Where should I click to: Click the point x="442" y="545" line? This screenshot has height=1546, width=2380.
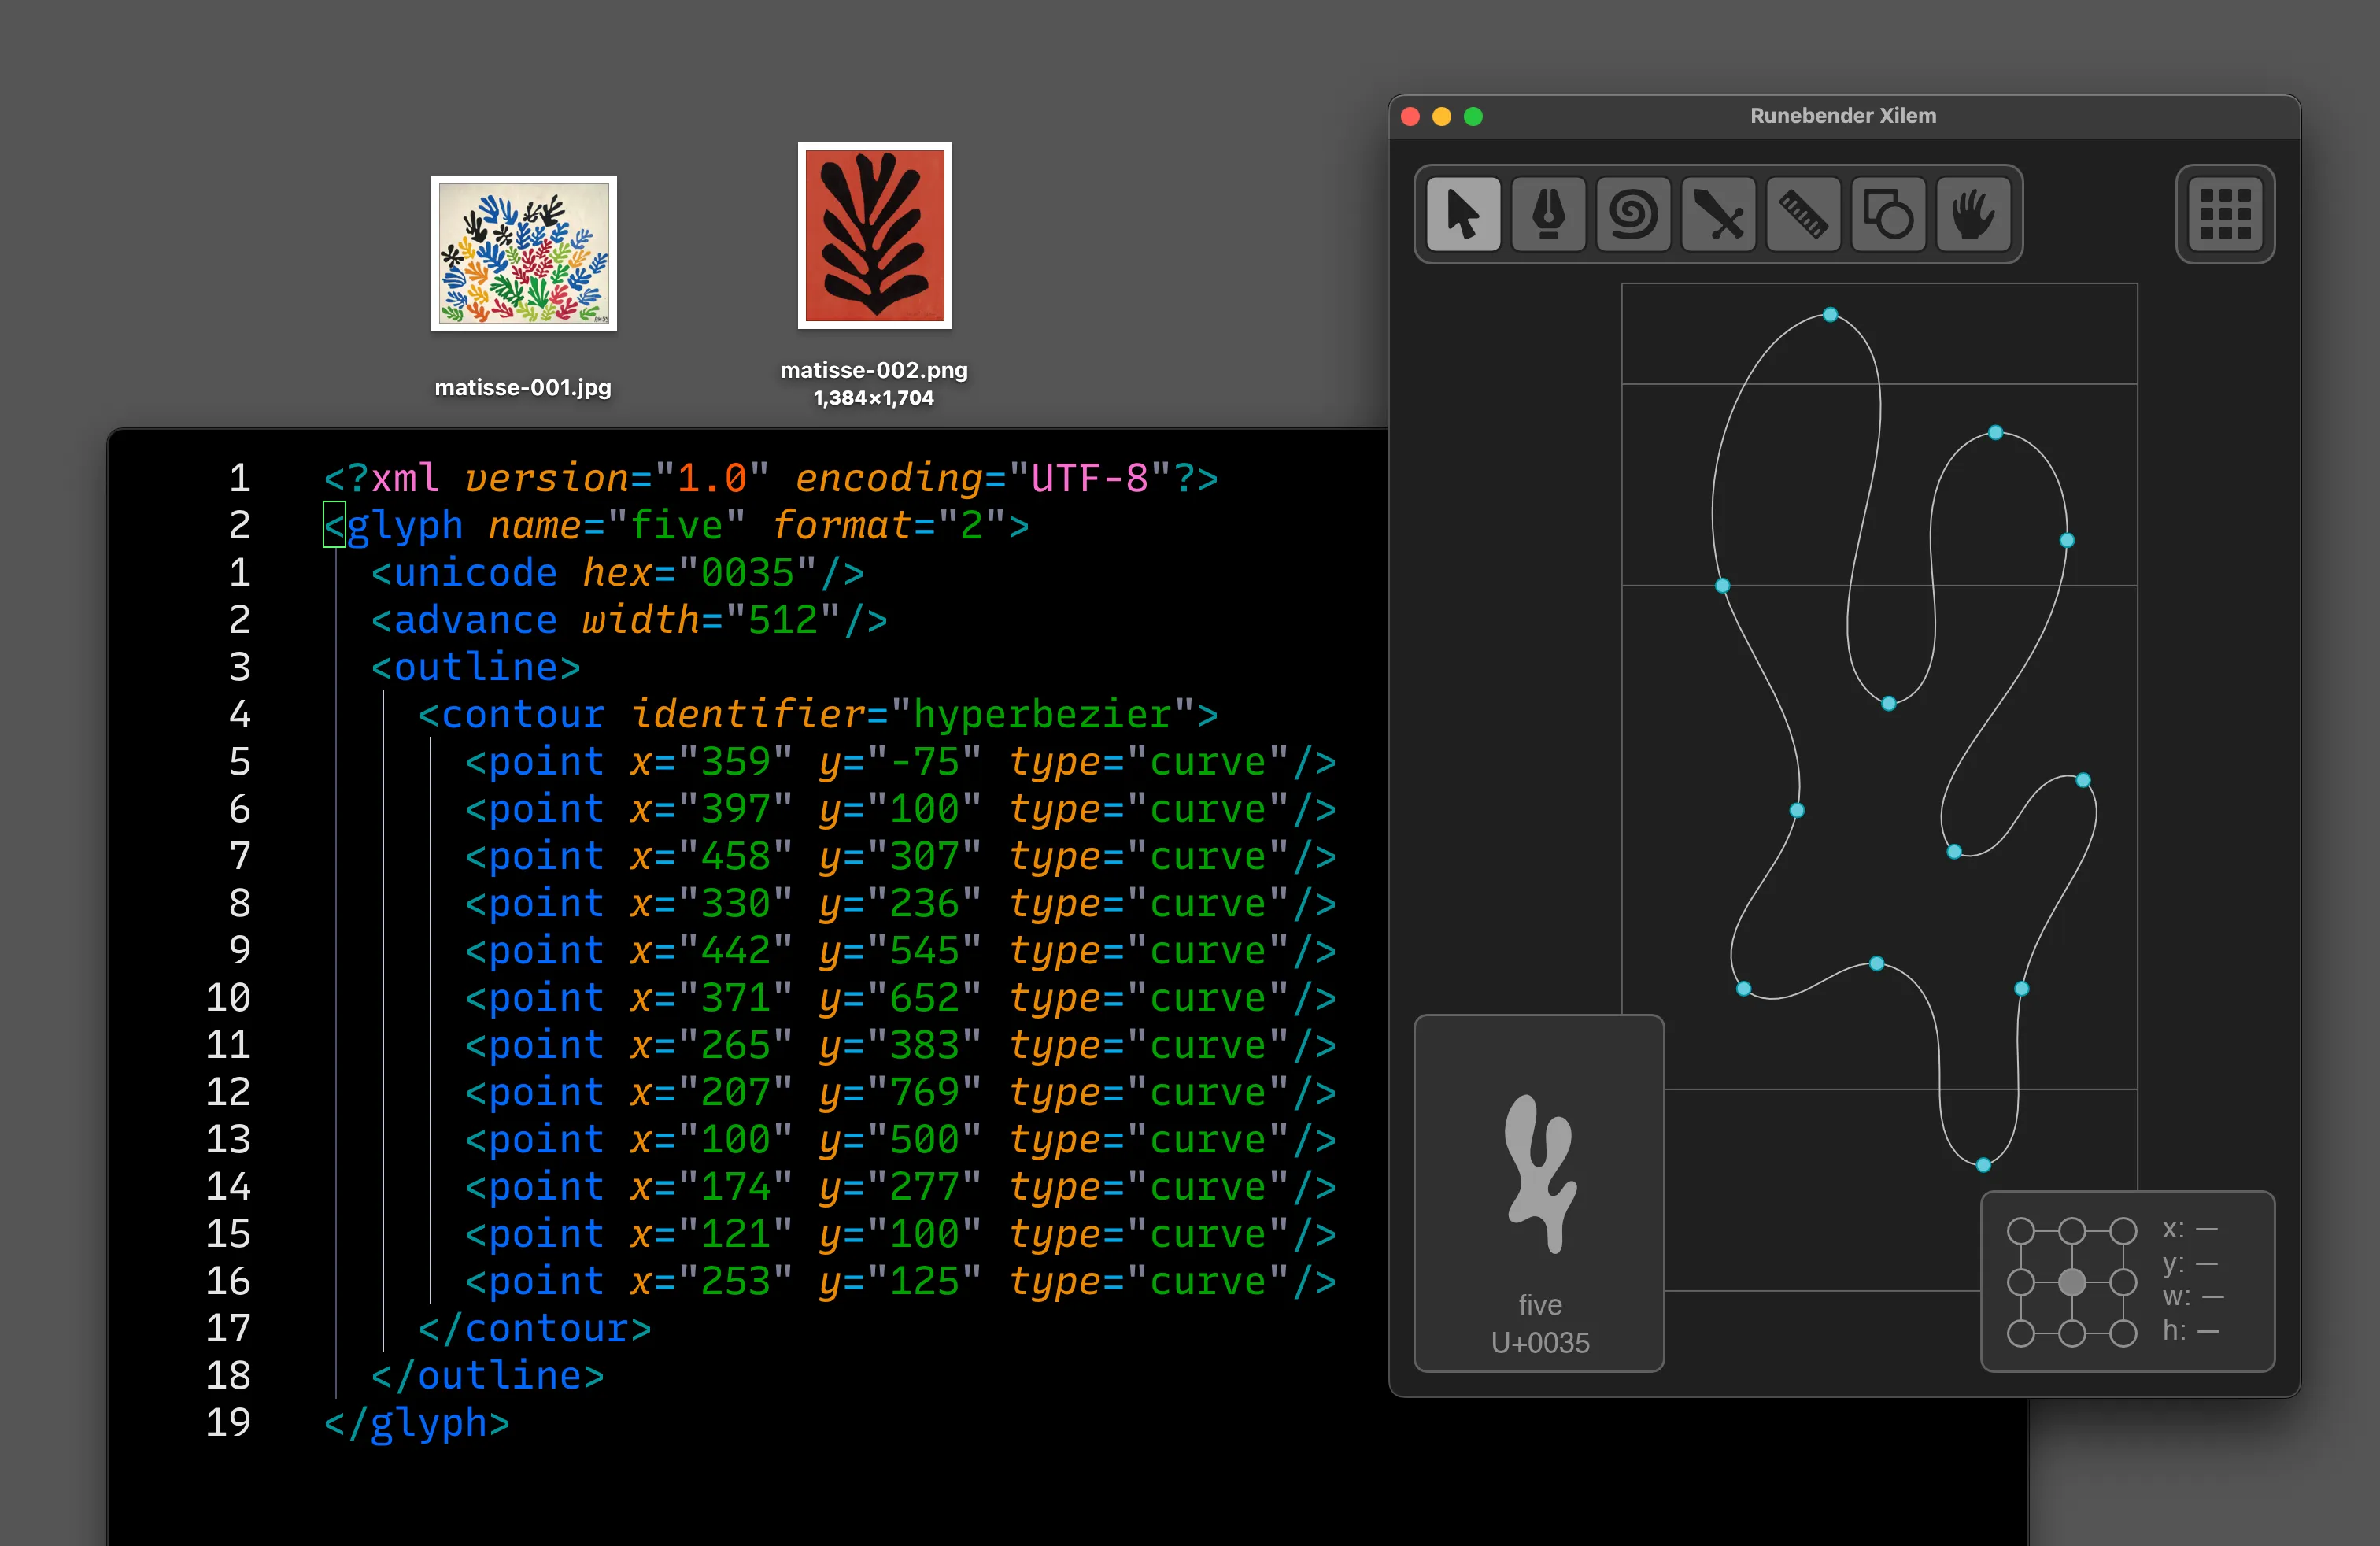click(901, 950)
